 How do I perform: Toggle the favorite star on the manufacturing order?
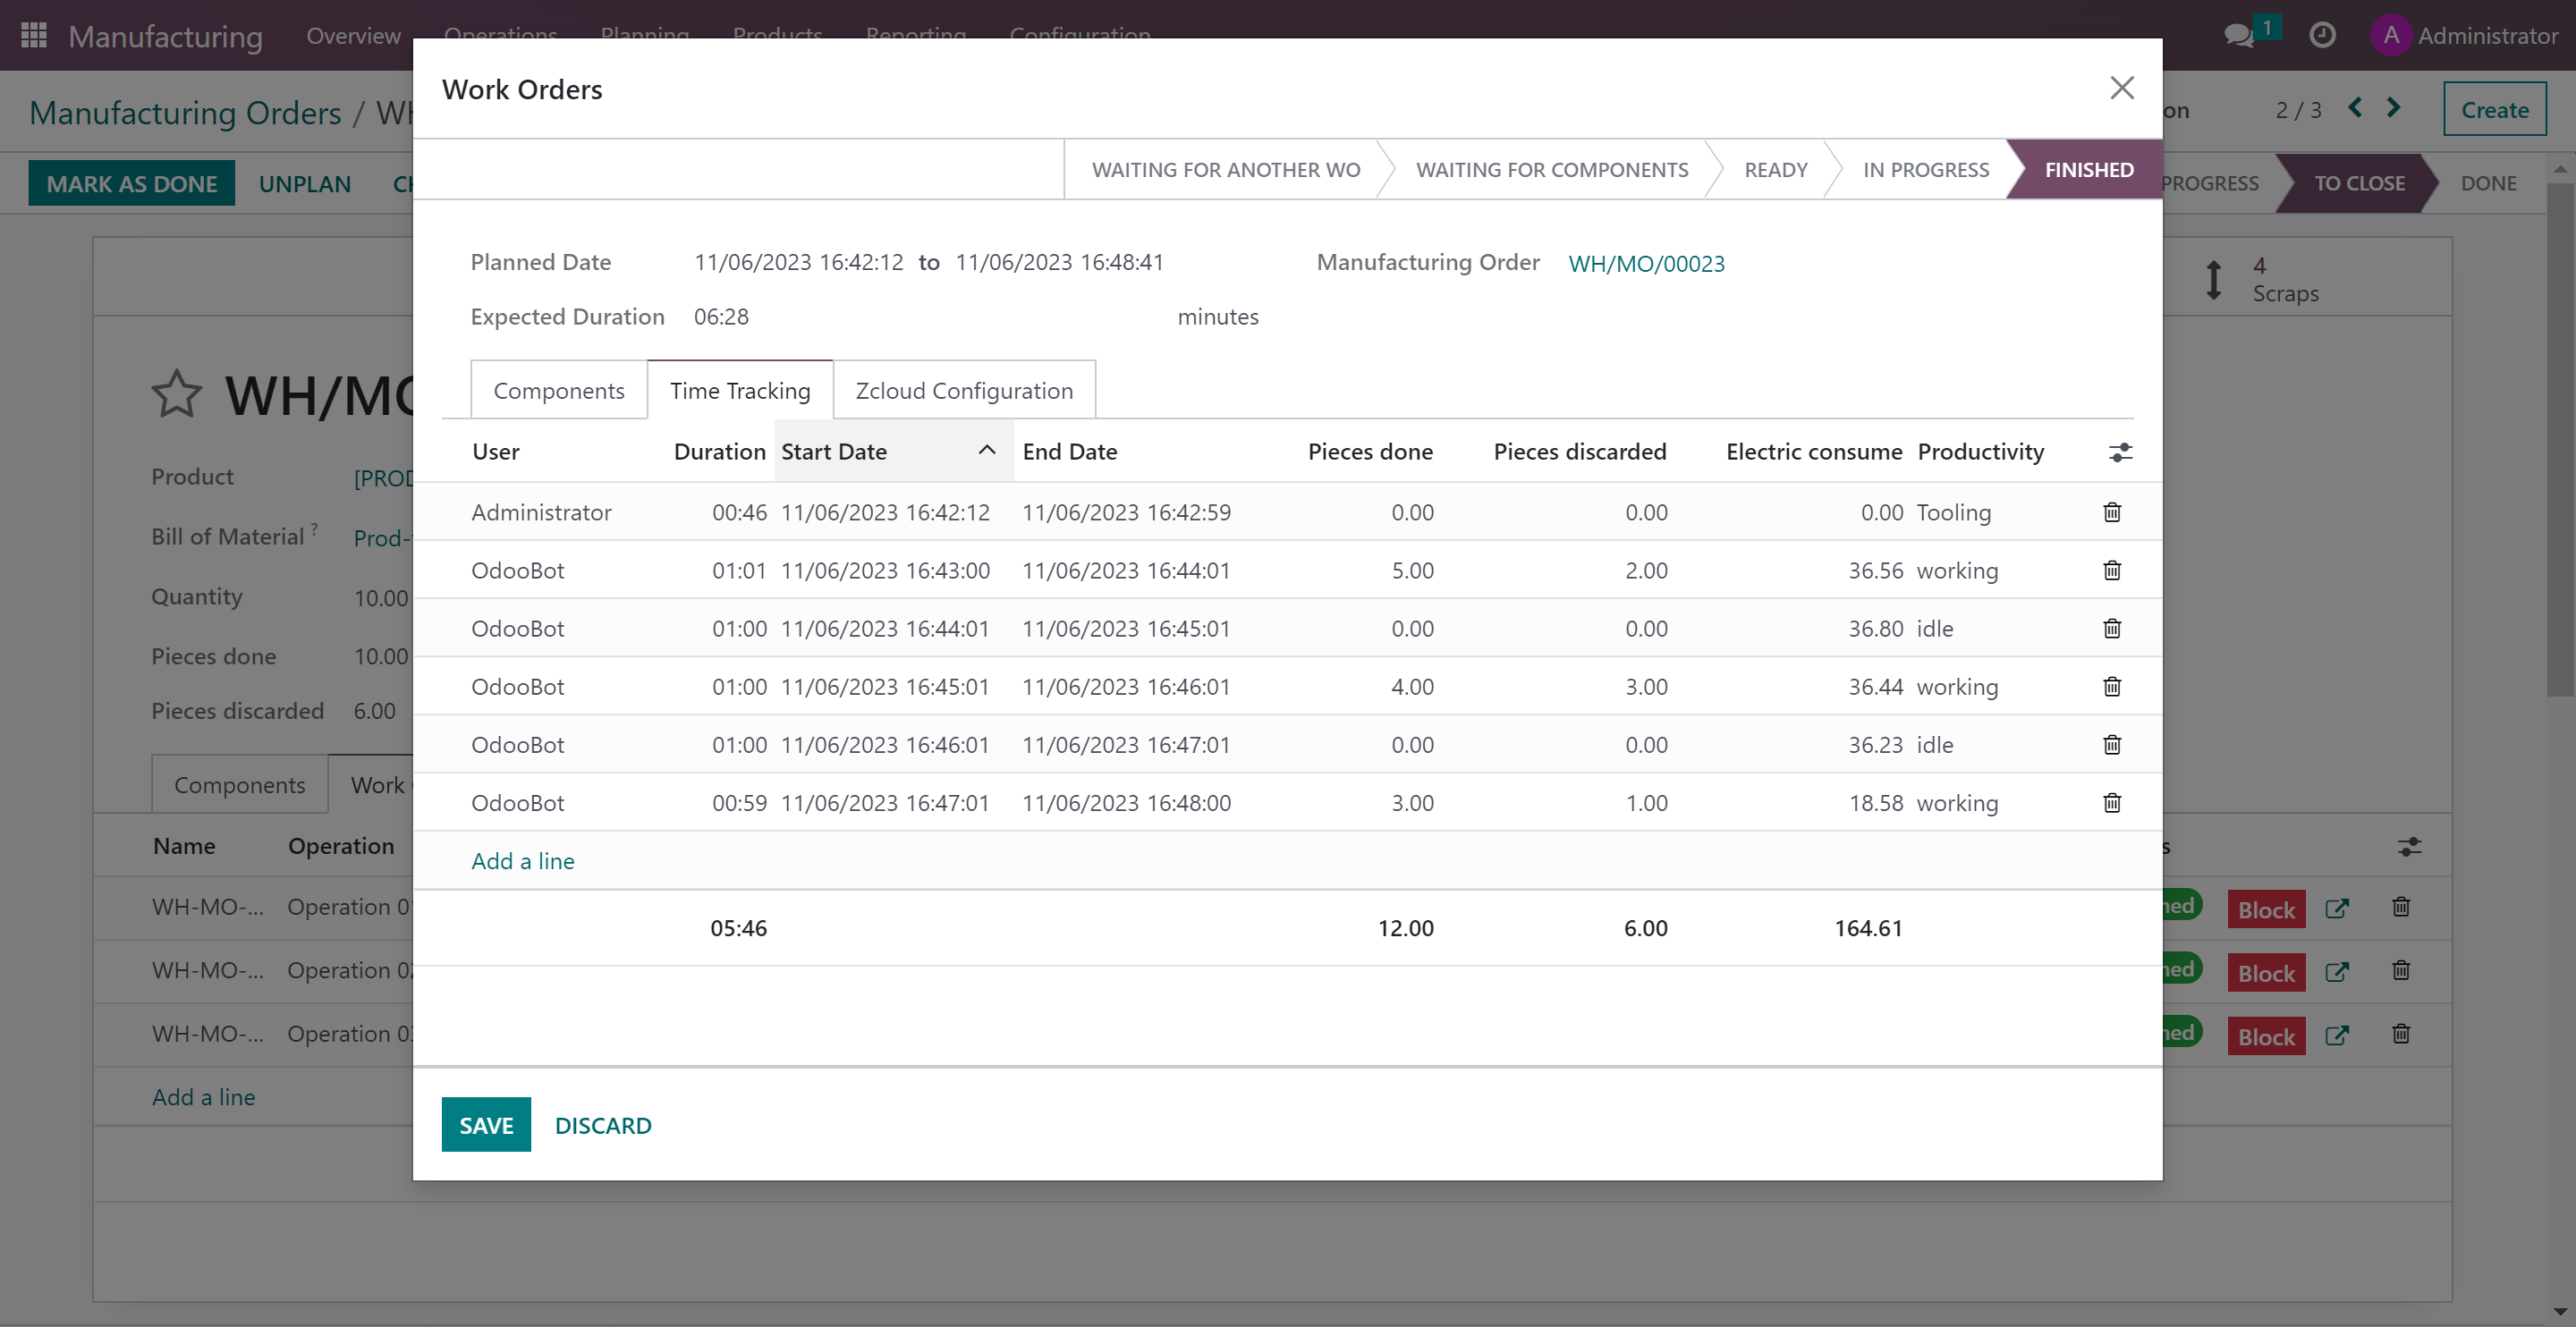(x=176, y=394)
